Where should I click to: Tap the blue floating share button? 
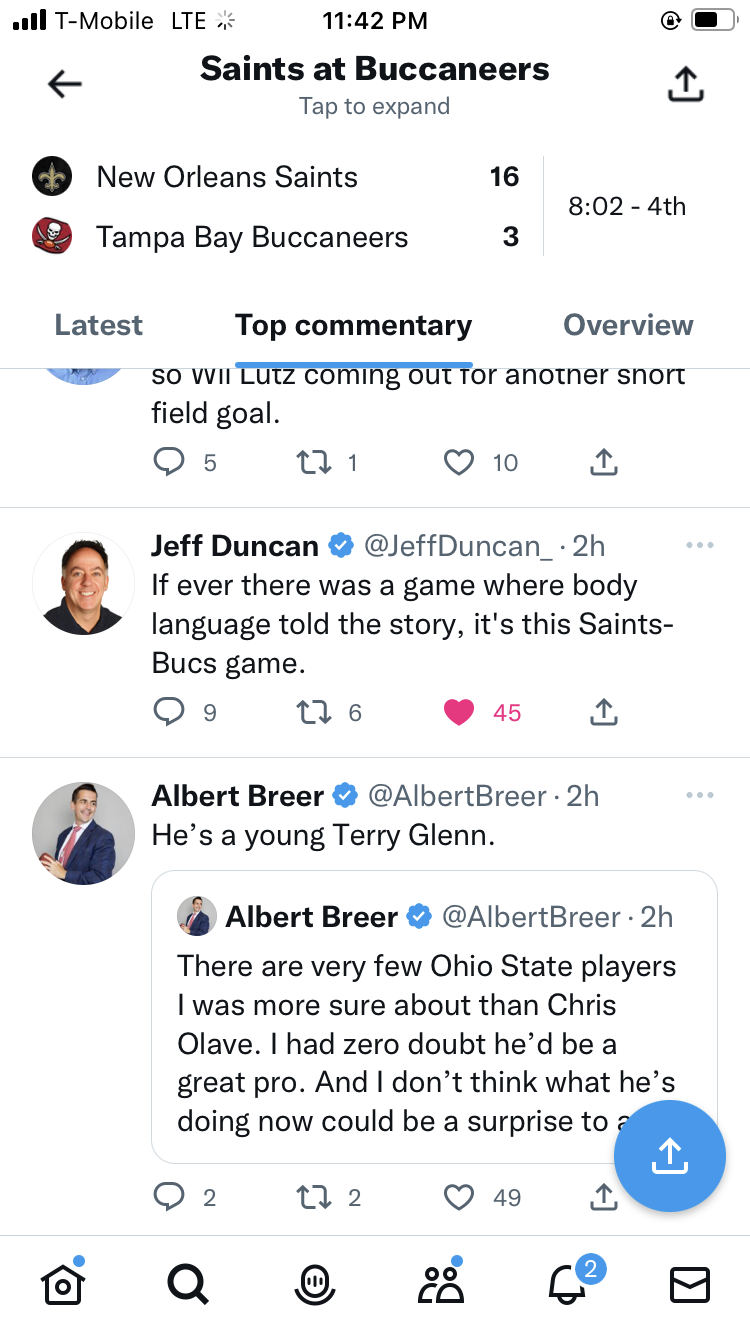pos(669,1156)
